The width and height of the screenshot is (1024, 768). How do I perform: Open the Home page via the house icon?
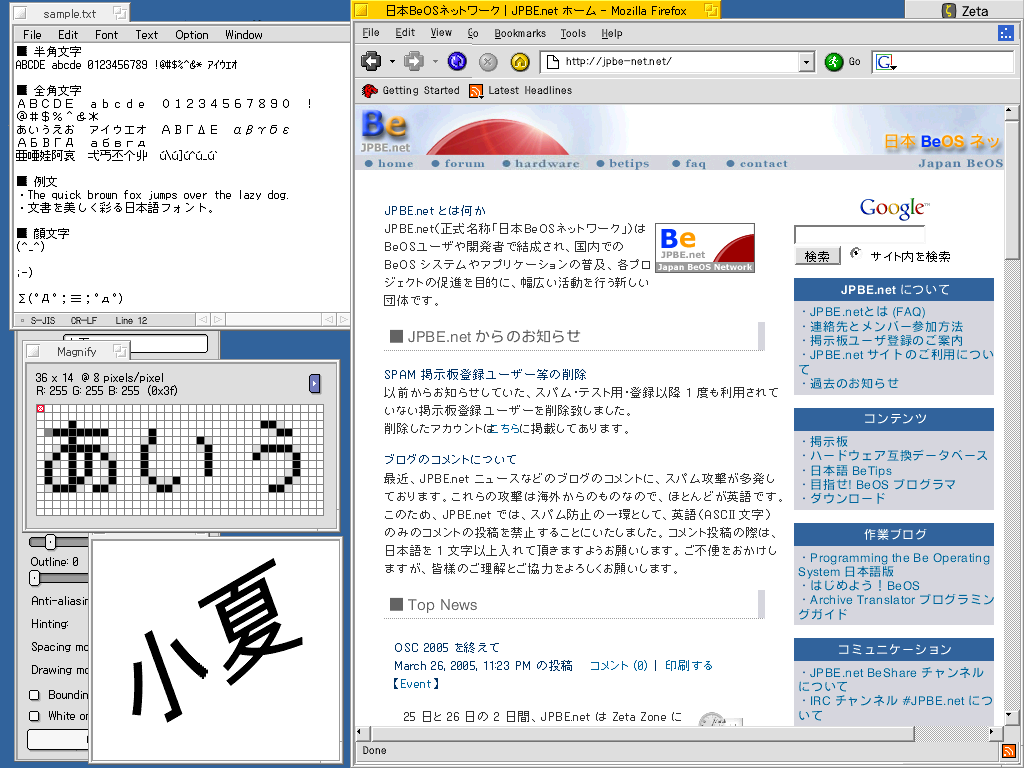coord(520,61)
